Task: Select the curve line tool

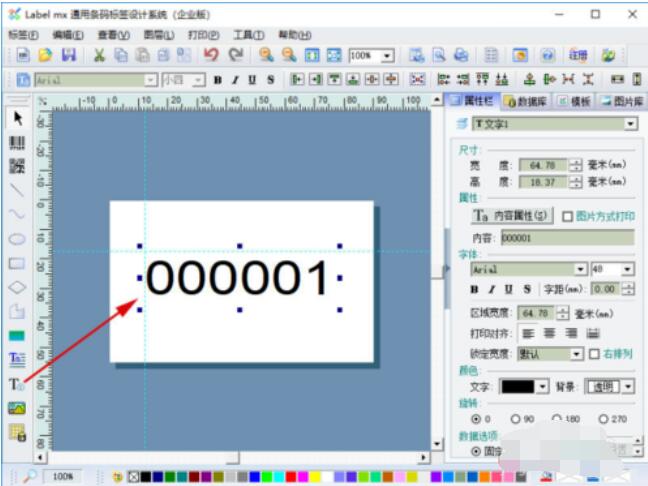Action: (17, 214)
